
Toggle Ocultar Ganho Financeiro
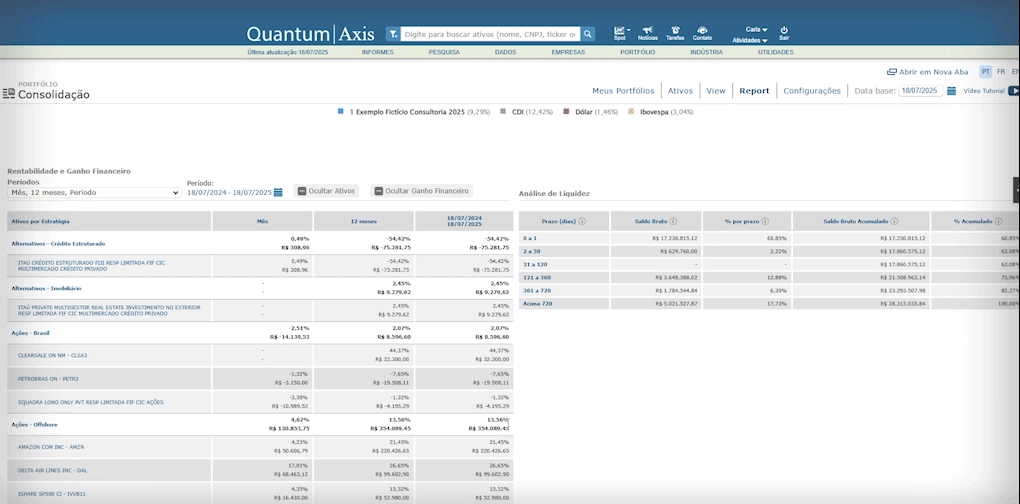pyautogui.click(x=421, y=191)
